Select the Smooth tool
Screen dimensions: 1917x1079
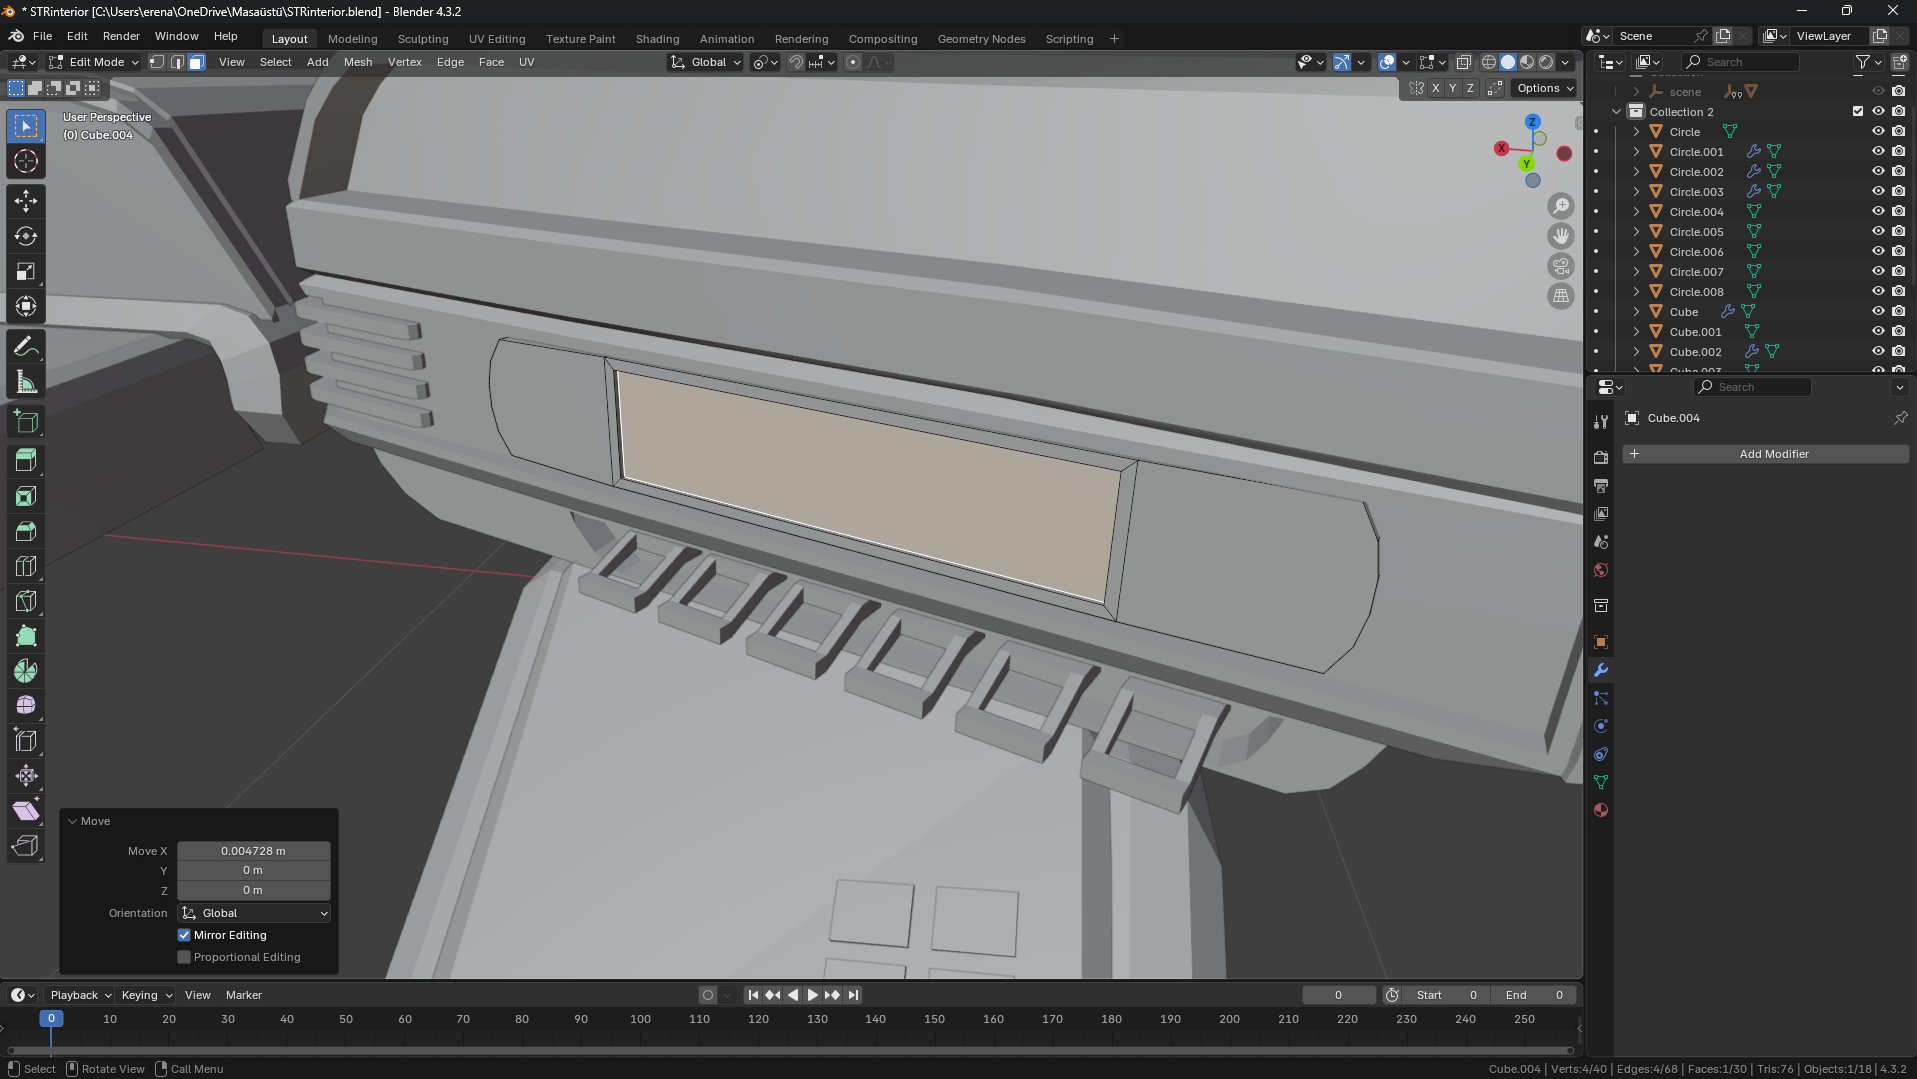pos(26,706)
